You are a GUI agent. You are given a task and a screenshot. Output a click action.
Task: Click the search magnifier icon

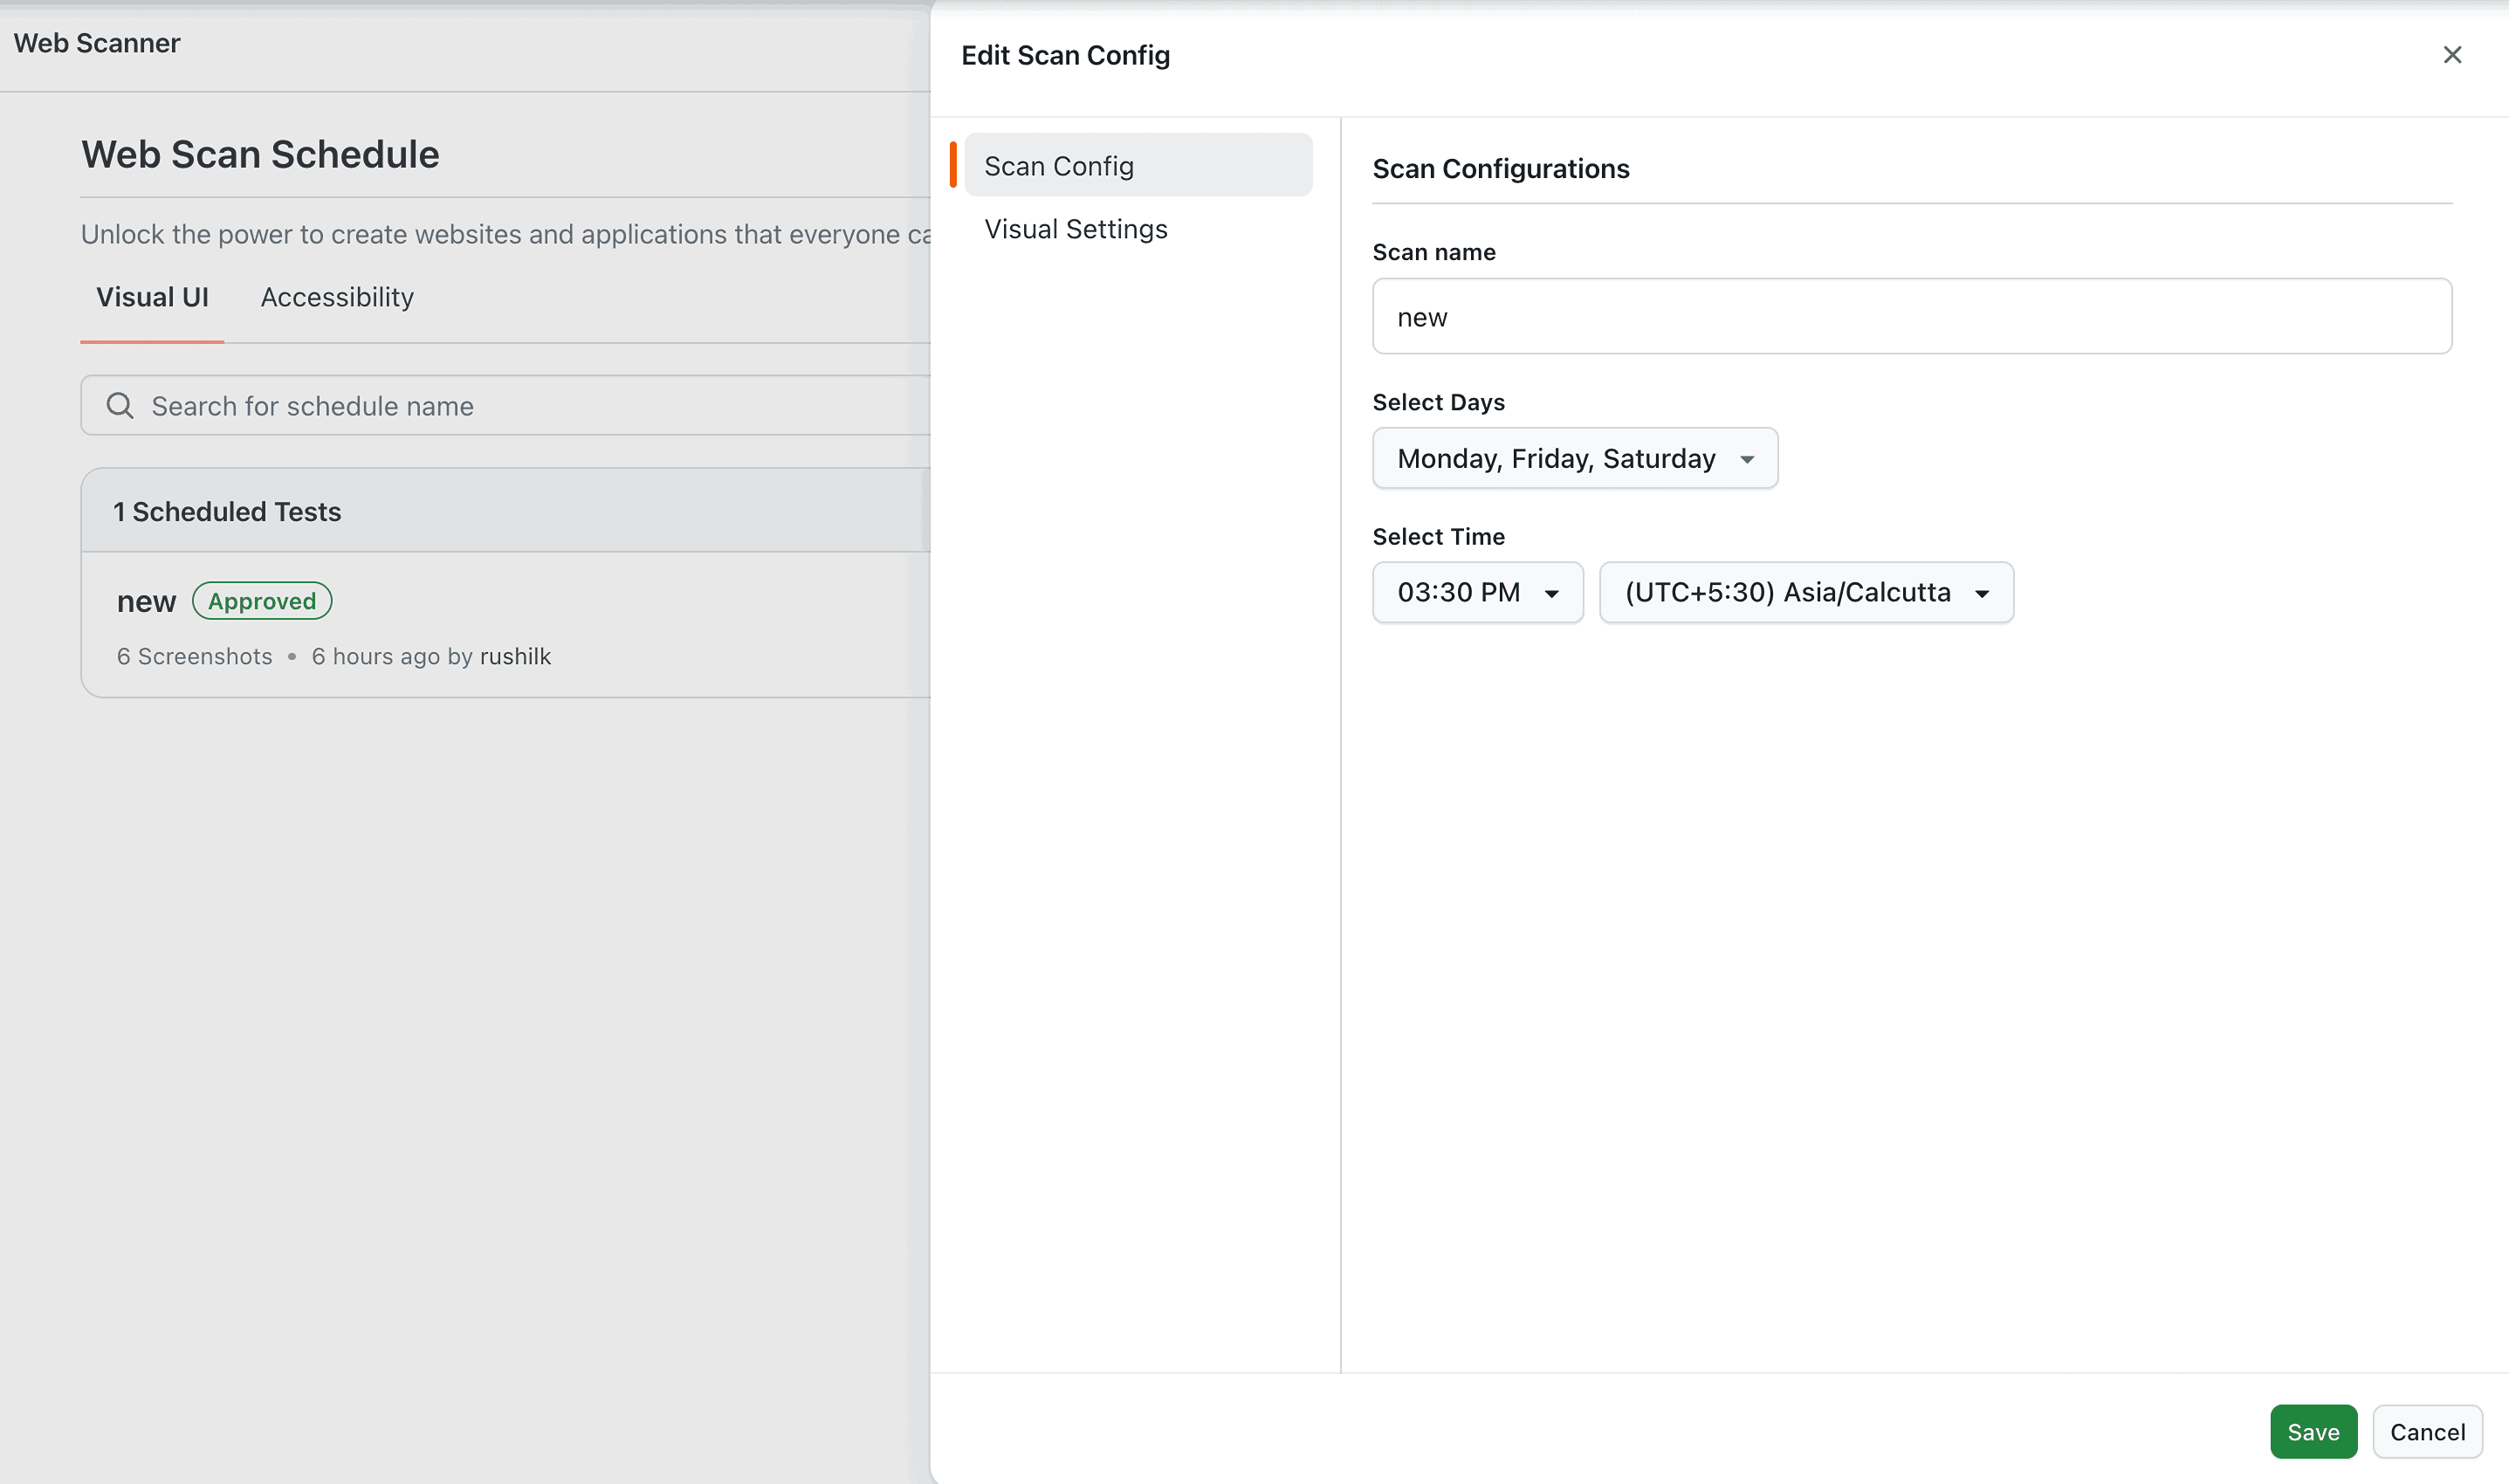click(x=119, y=405)
